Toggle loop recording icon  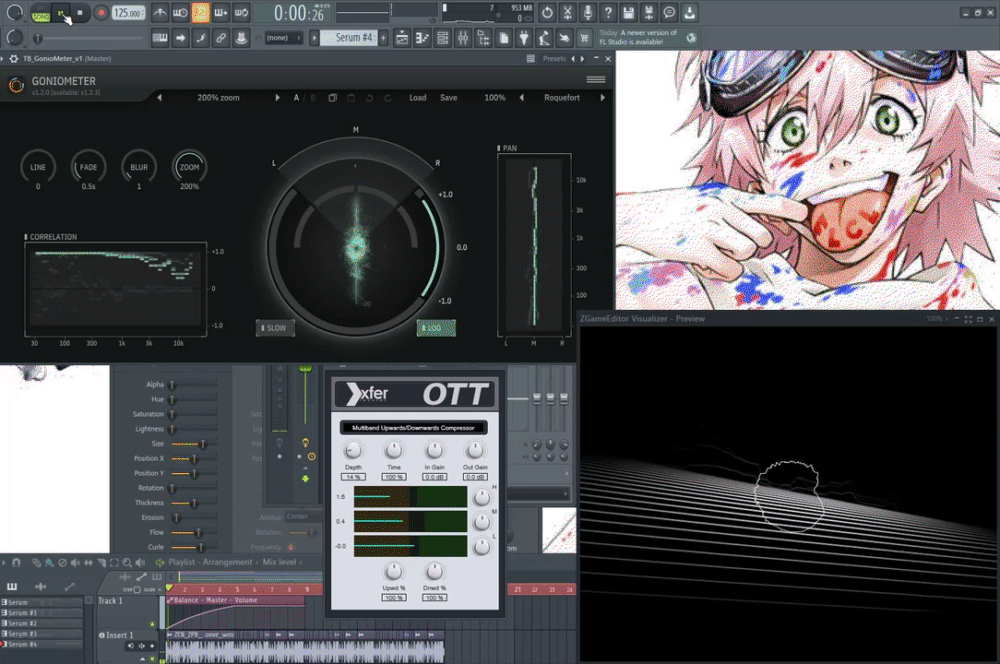[x=241, y=12]
